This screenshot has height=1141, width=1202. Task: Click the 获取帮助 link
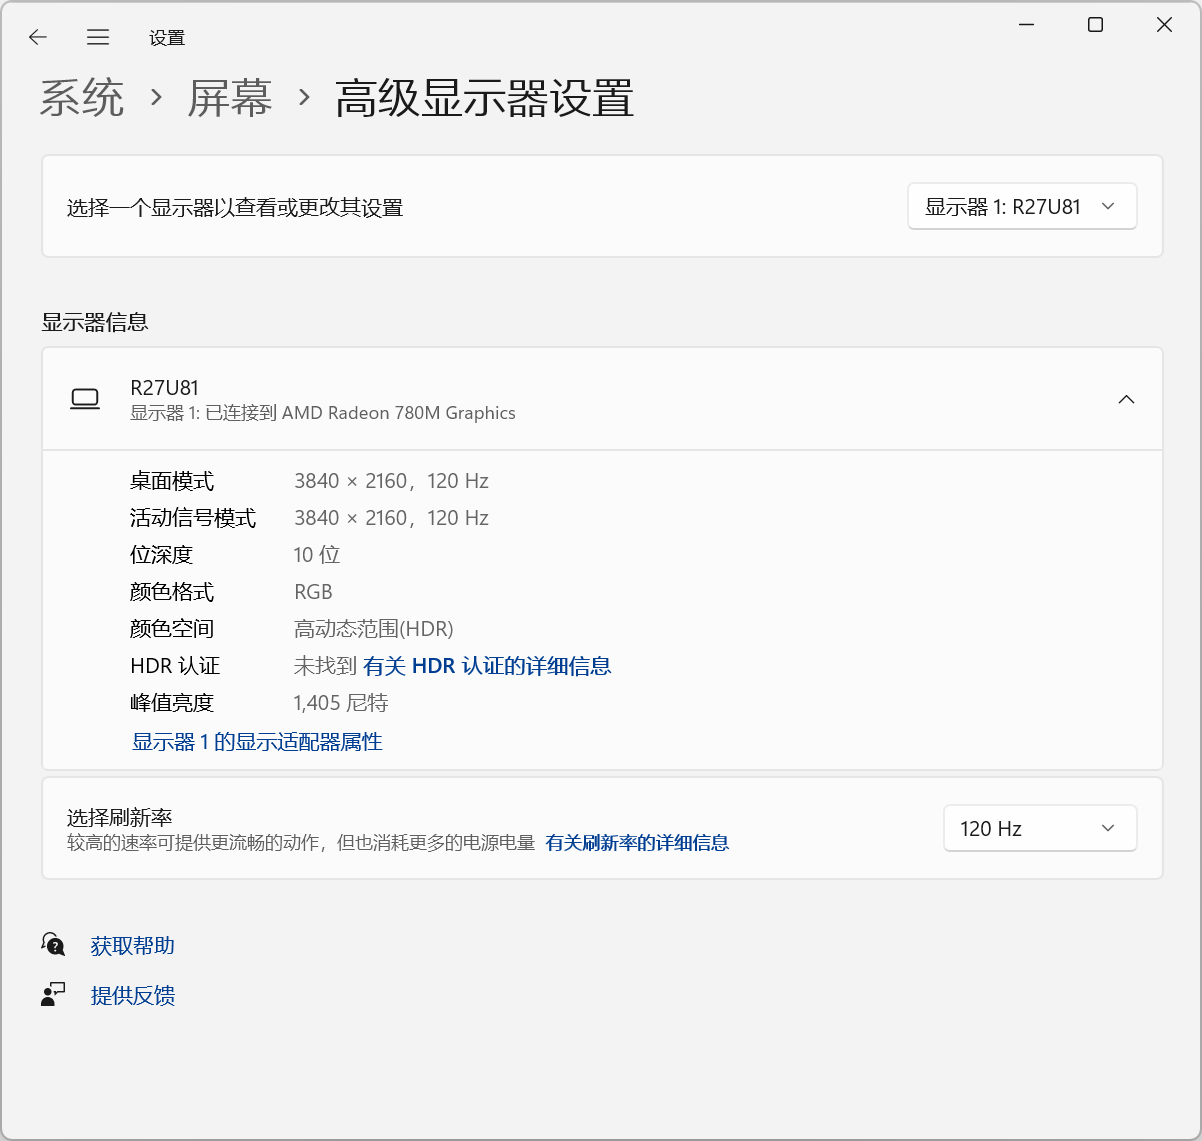click(x=132, y=945)
